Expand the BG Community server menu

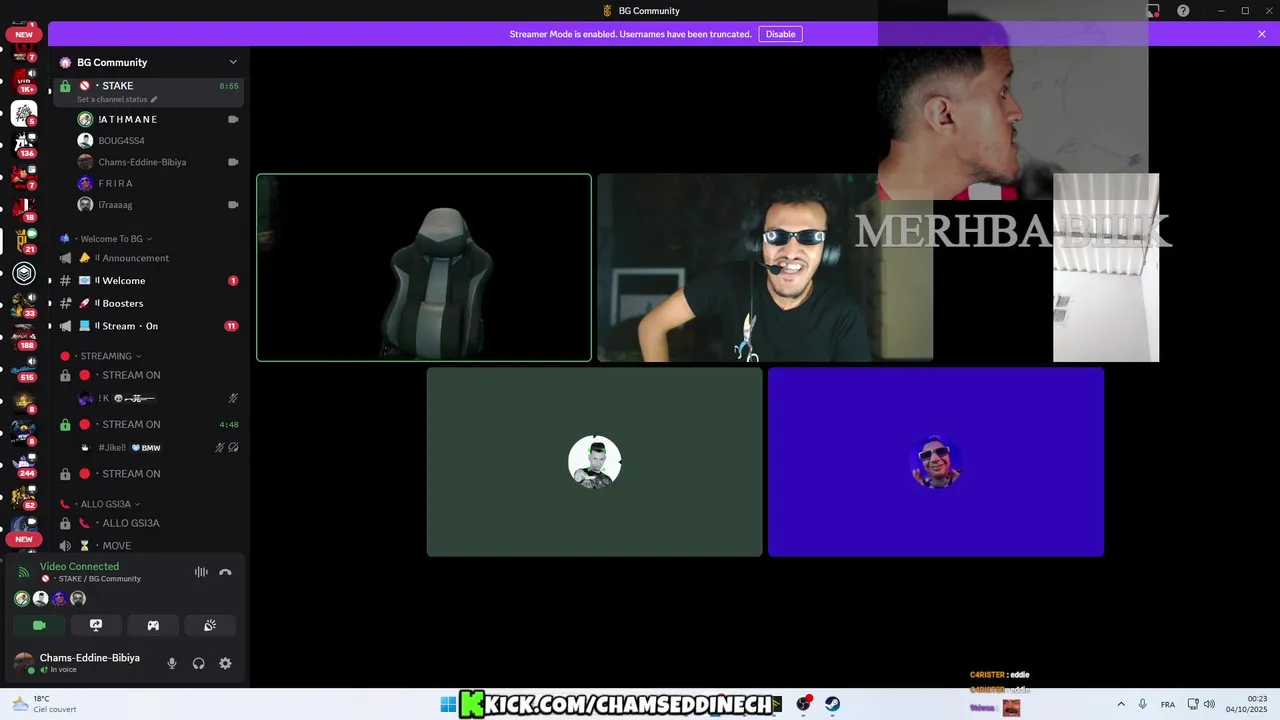(x=150, y=62)
